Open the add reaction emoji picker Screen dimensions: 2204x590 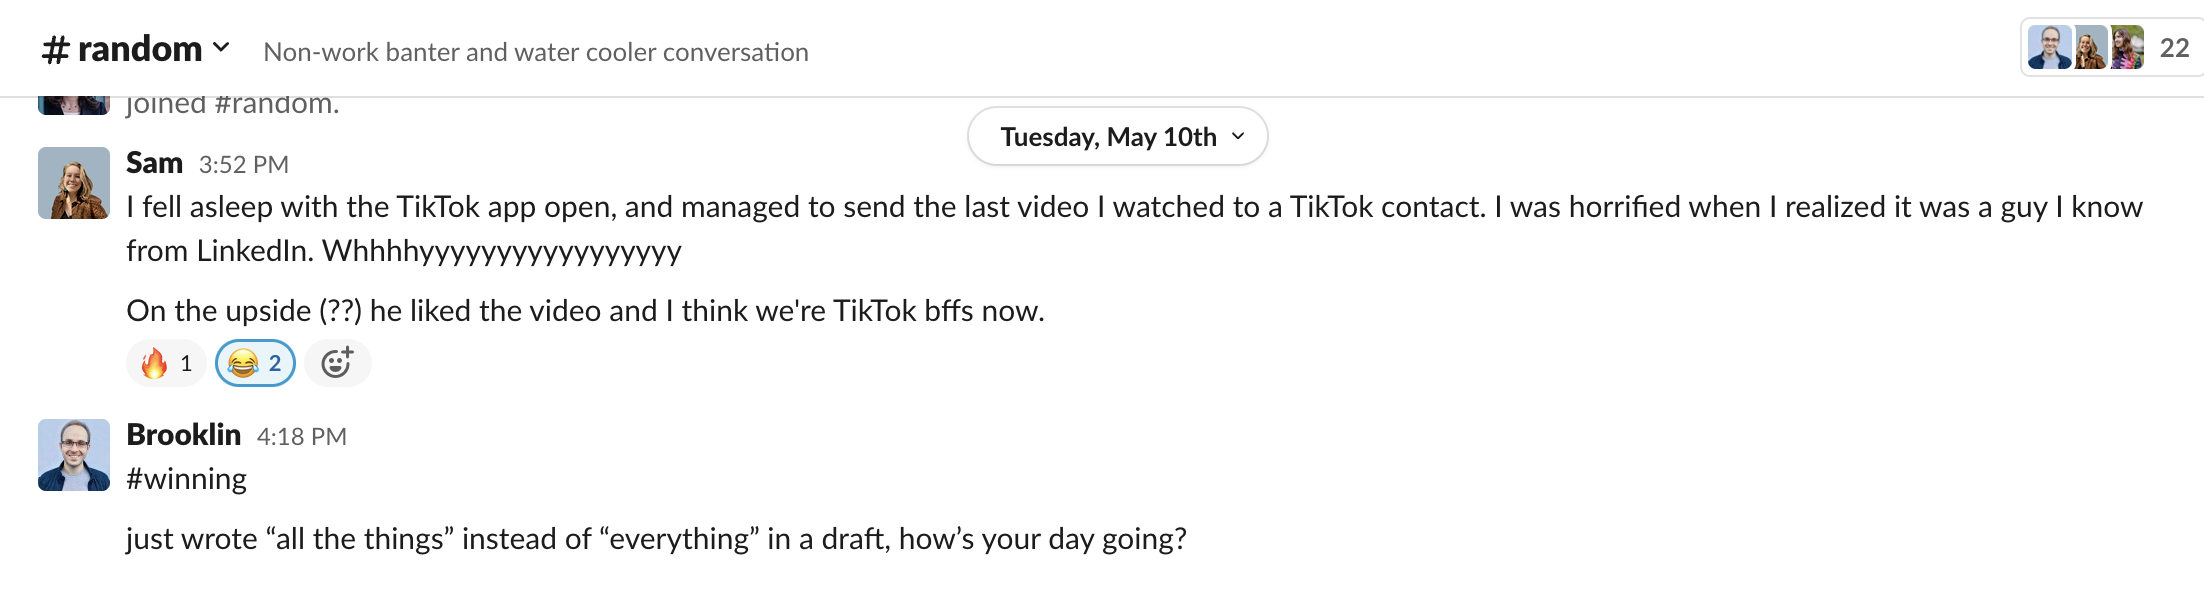point(337,363)
